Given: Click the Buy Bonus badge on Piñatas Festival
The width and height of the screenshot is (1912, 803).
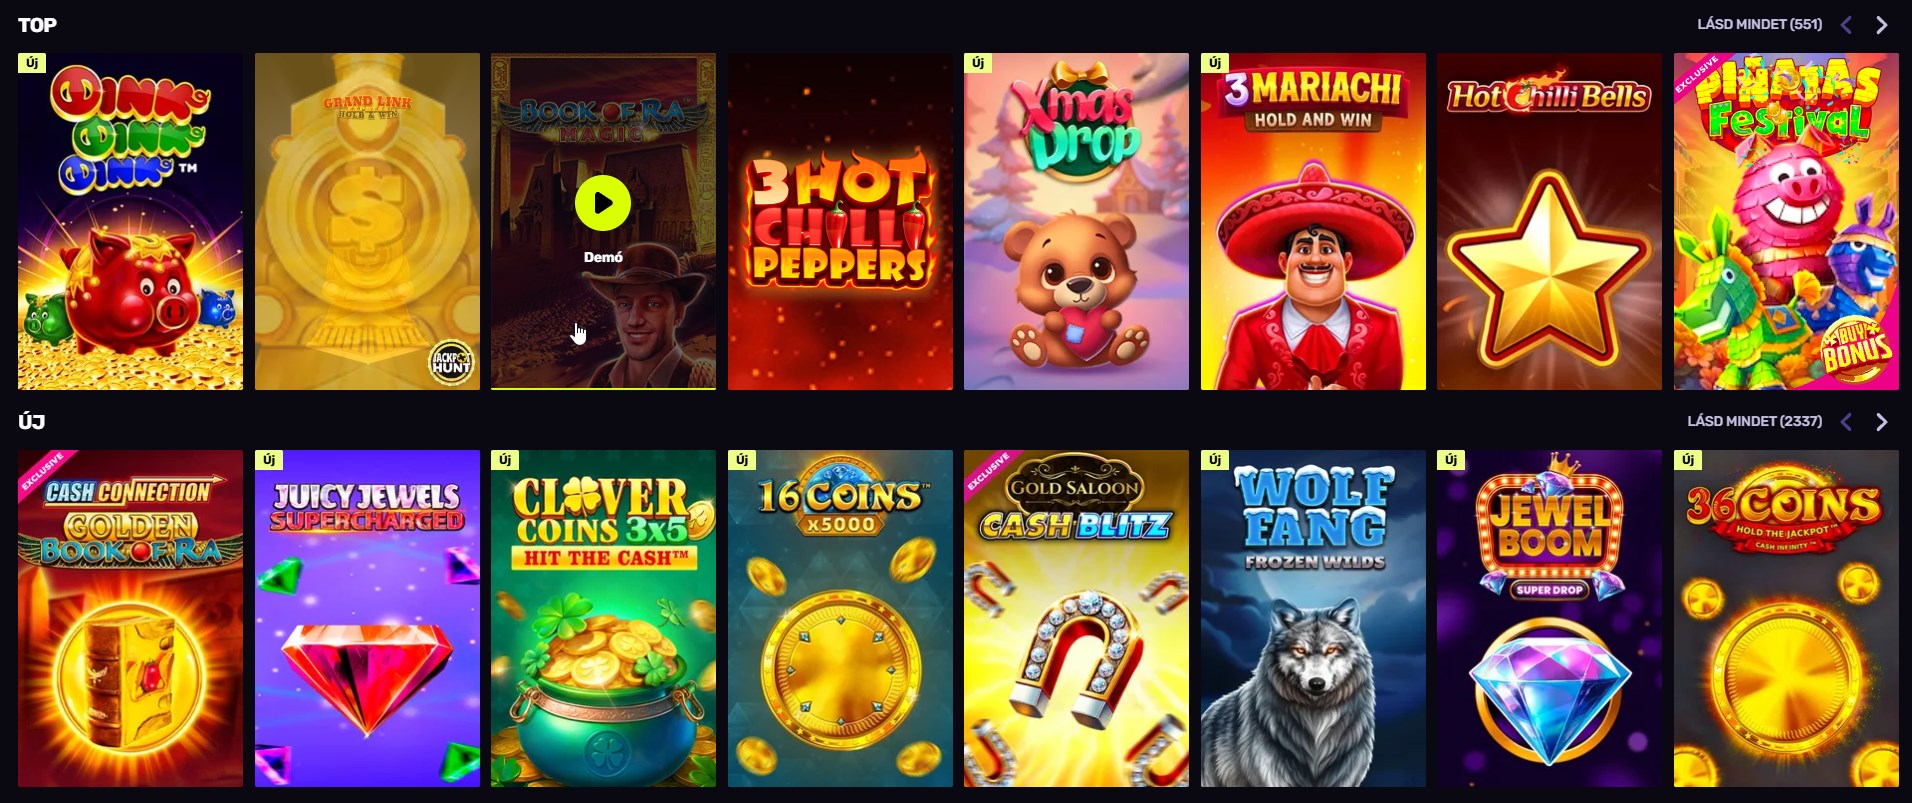Looking at the screenshot, I should 1856,348.
